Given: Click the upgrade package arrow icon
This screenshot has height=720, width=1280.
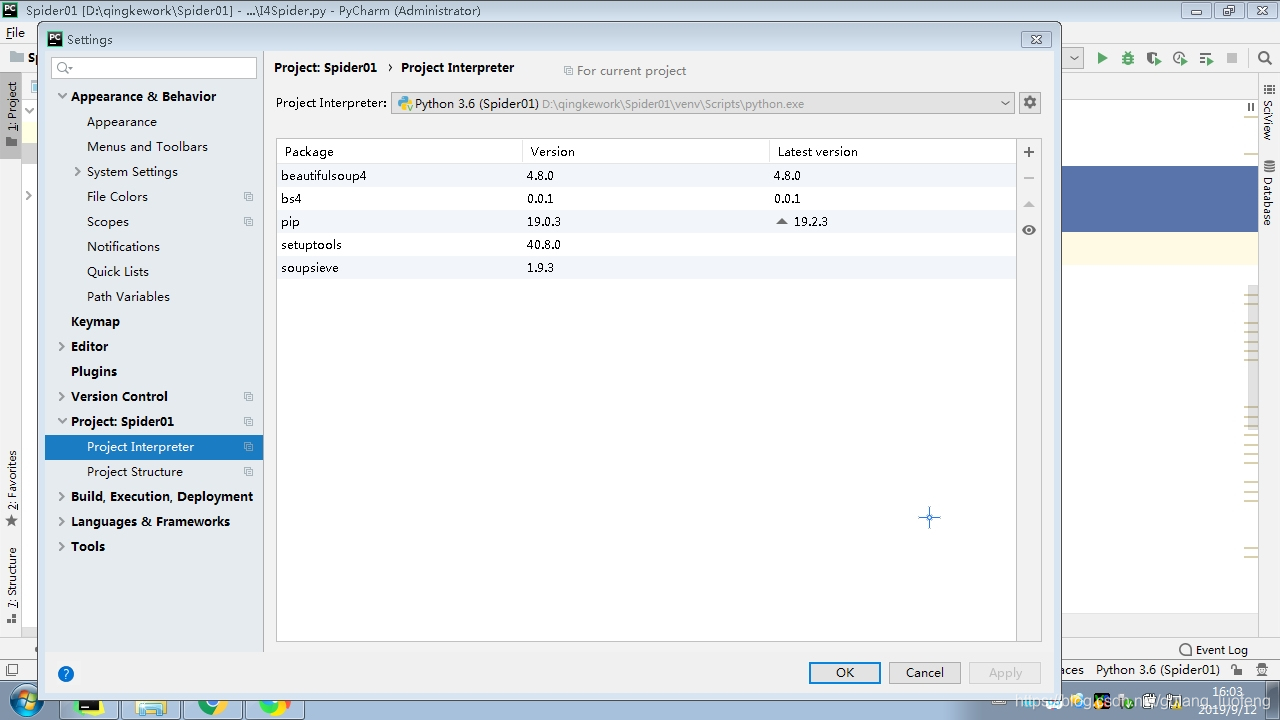Looking at the screenshot, I should tap(1028, 204).
